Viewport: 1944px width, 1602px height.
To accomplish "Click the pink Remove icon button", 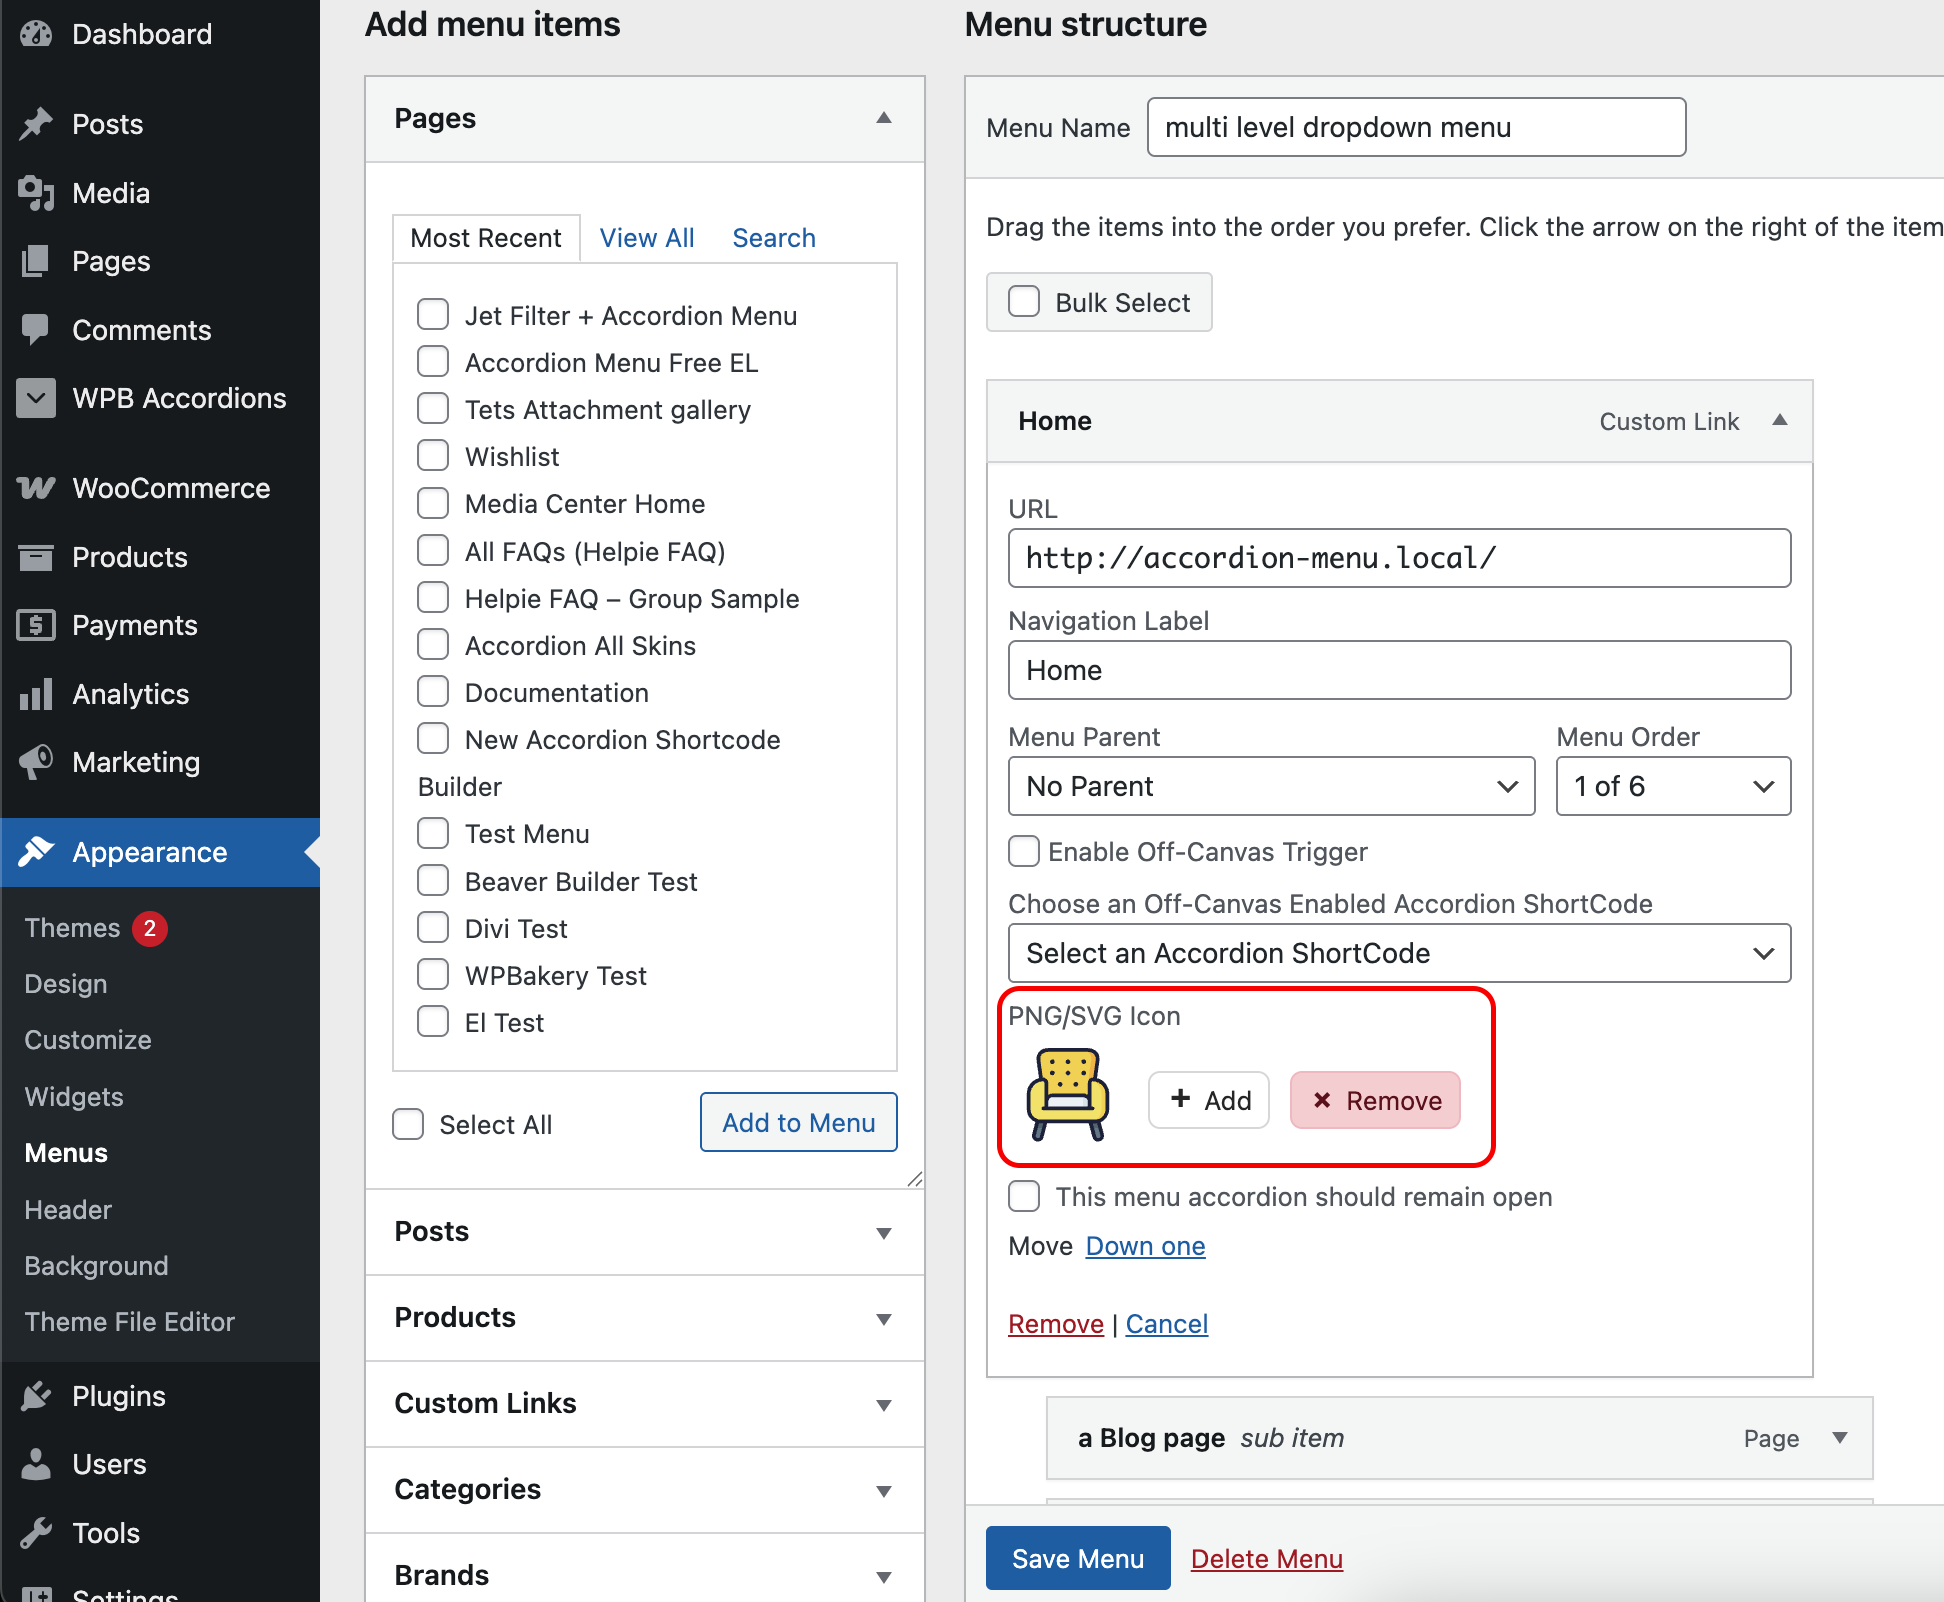I will coord(1375,1100).
